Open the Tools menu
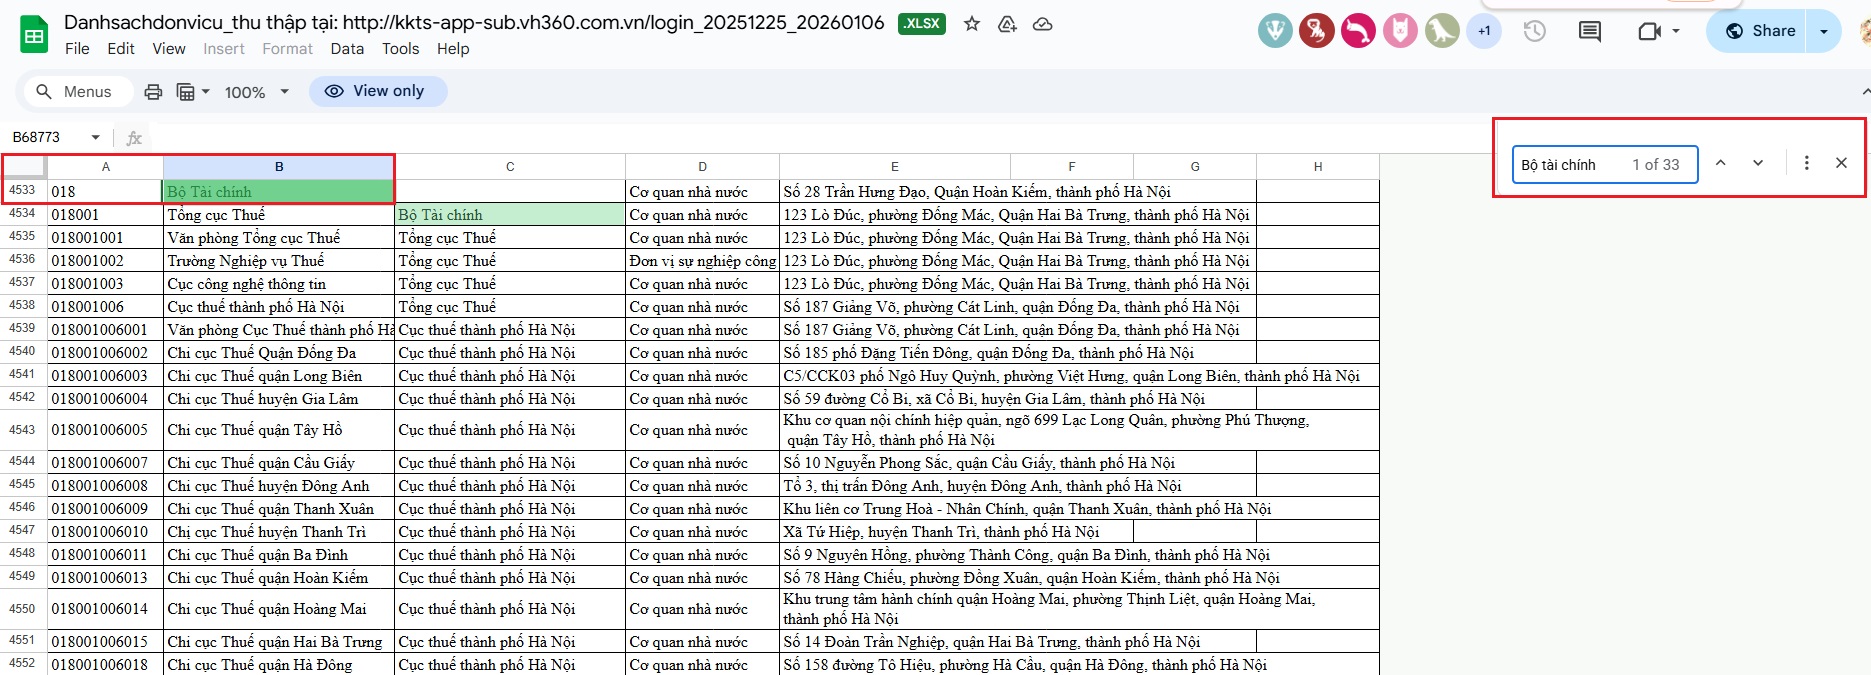 tap(400, 49)
